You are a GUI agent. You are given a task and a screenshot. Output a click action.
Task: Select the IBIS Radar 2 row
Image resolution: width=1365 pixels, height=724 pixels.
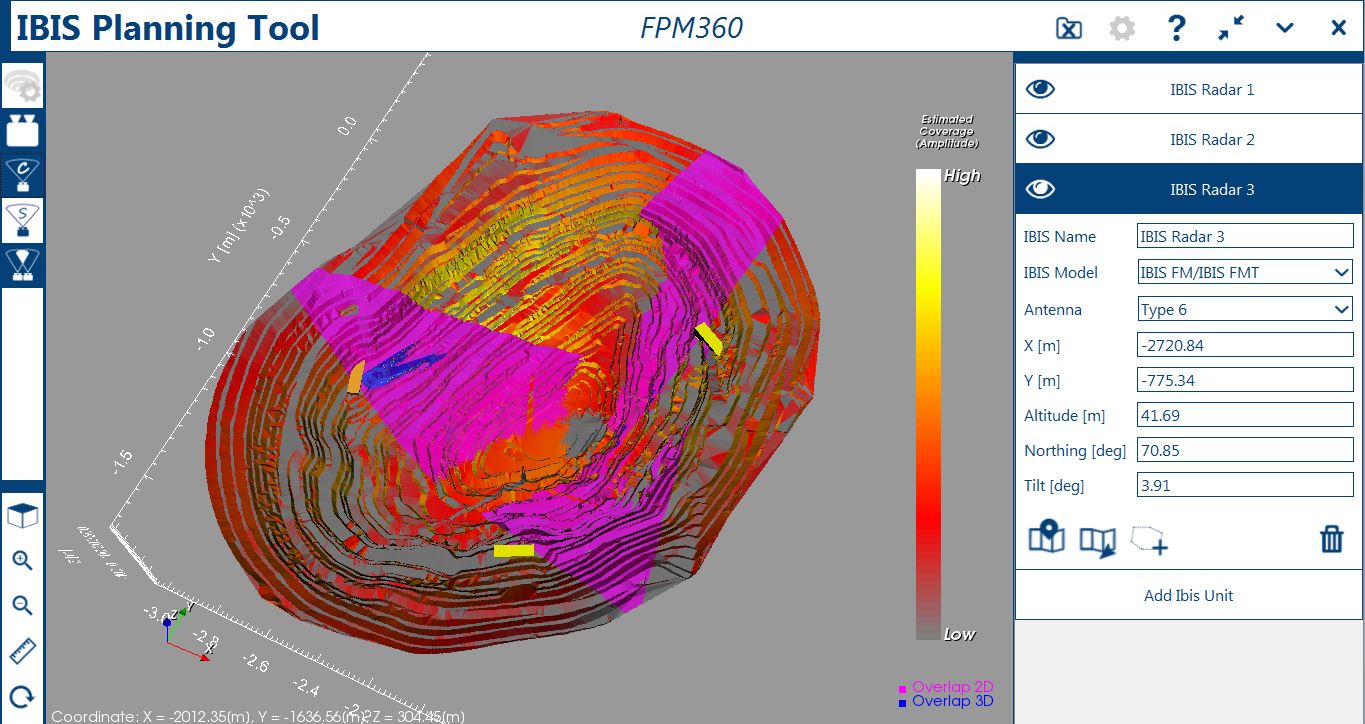click(1189, 139)
